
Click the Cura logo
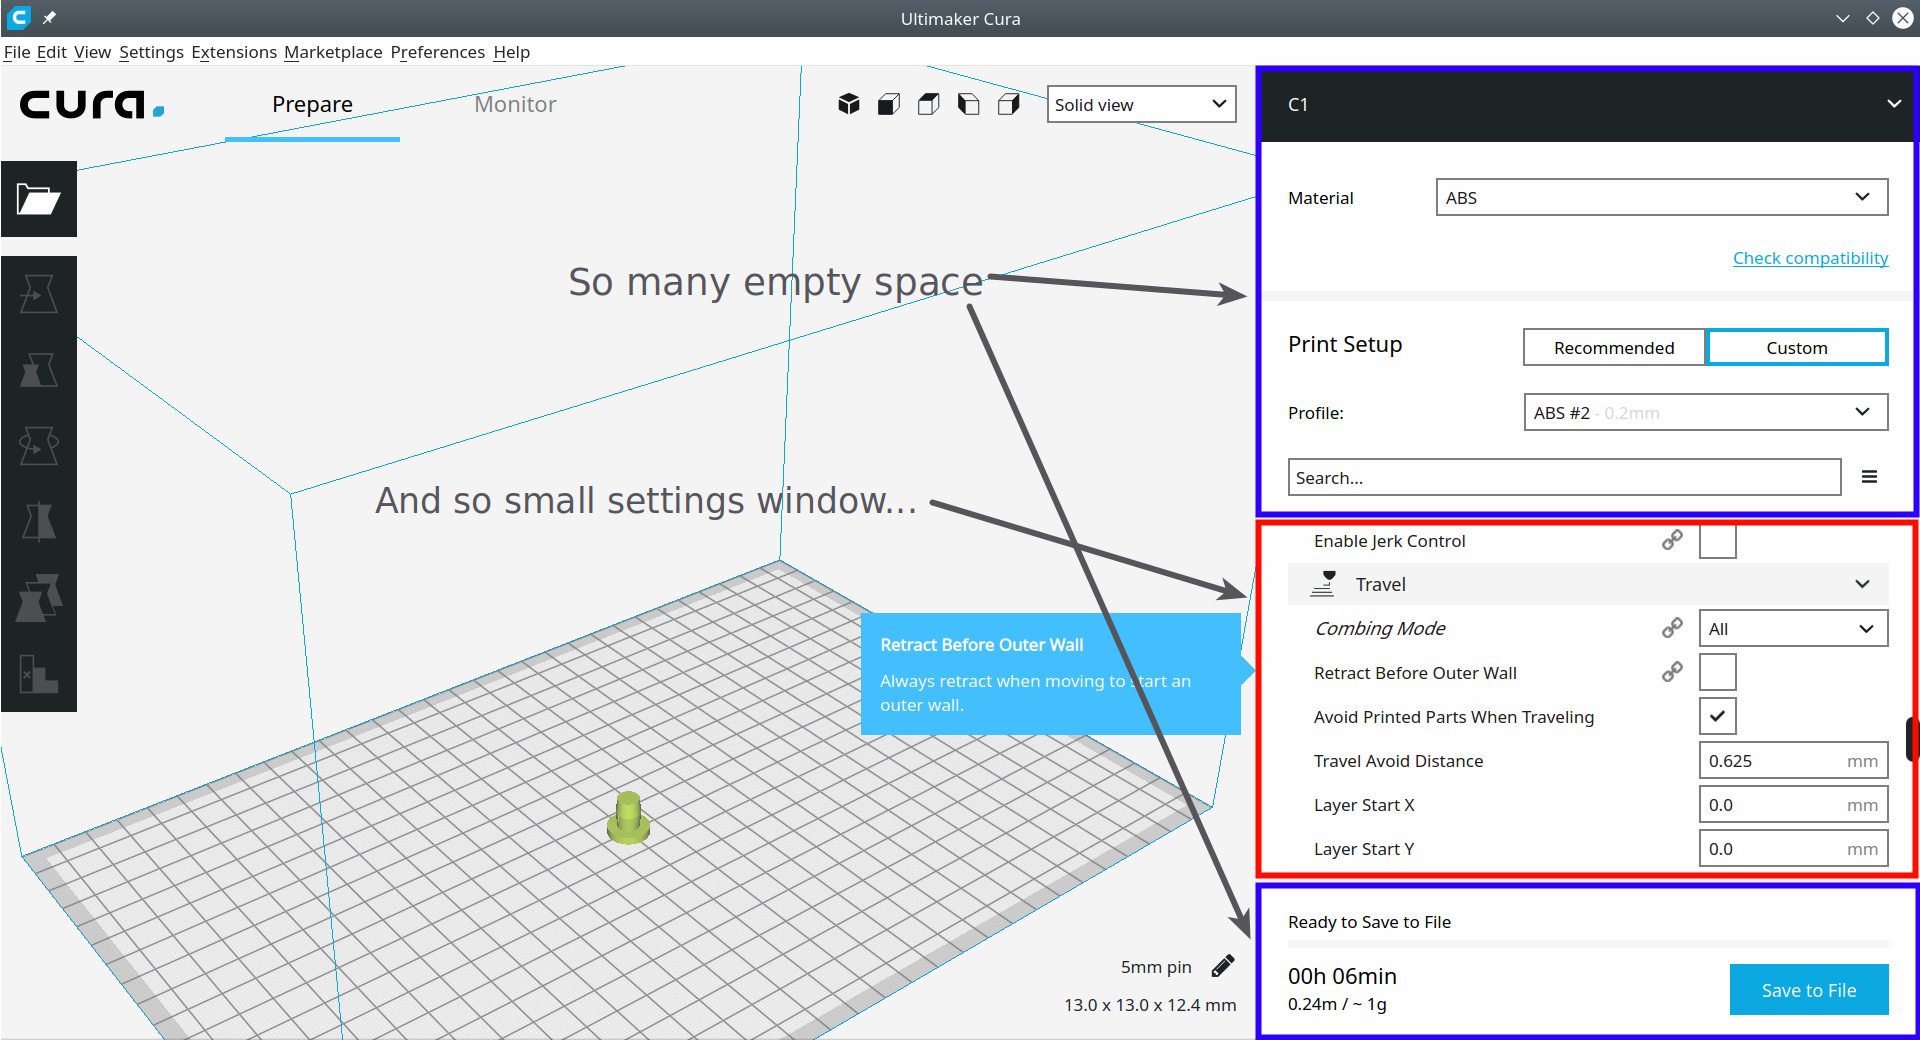(92, 104)
